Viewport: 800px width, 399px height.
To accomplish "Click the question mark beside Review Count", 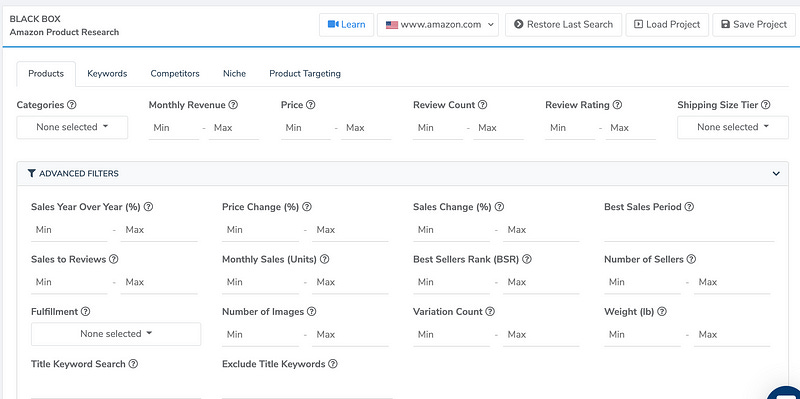I will [x=483, y=105].
